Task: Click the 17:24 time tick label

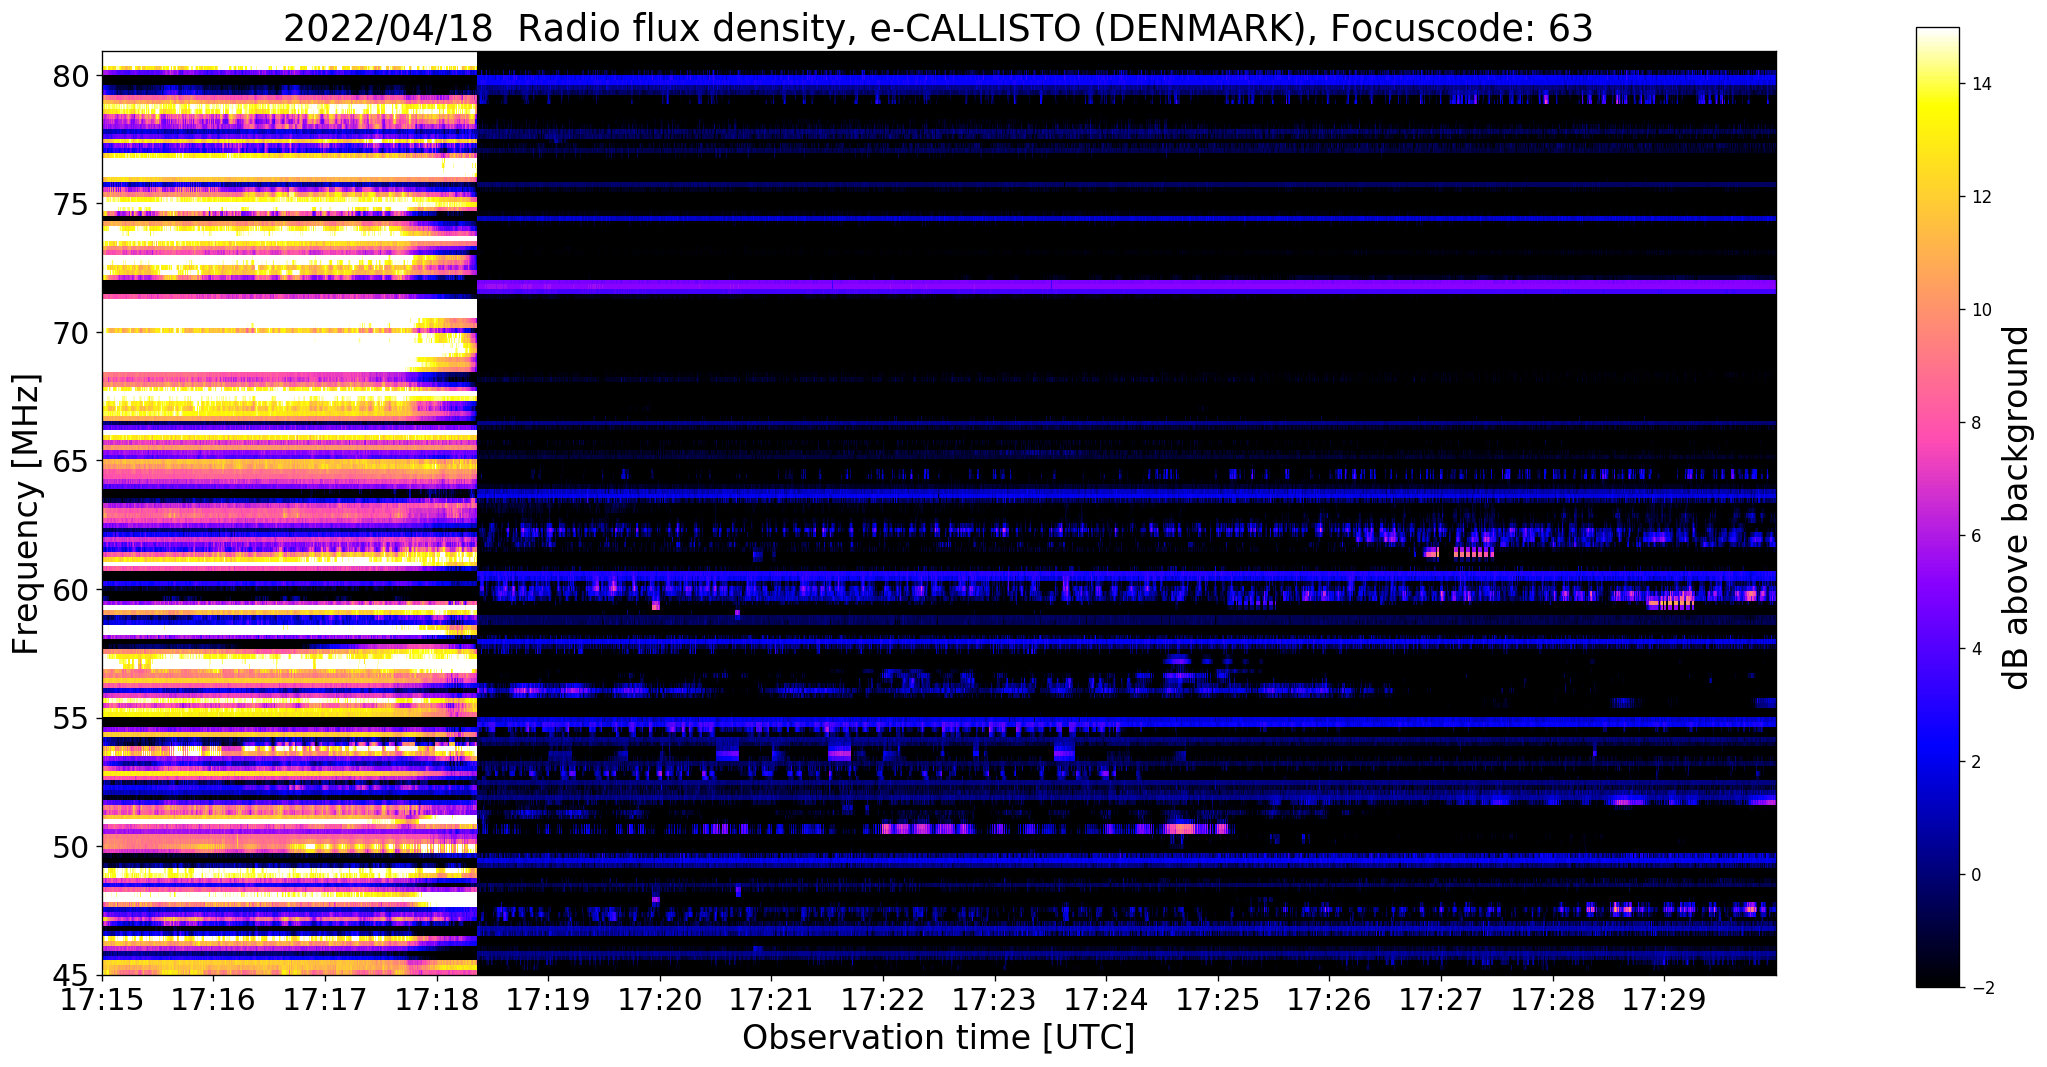Action: [x=1106, y=1000]
